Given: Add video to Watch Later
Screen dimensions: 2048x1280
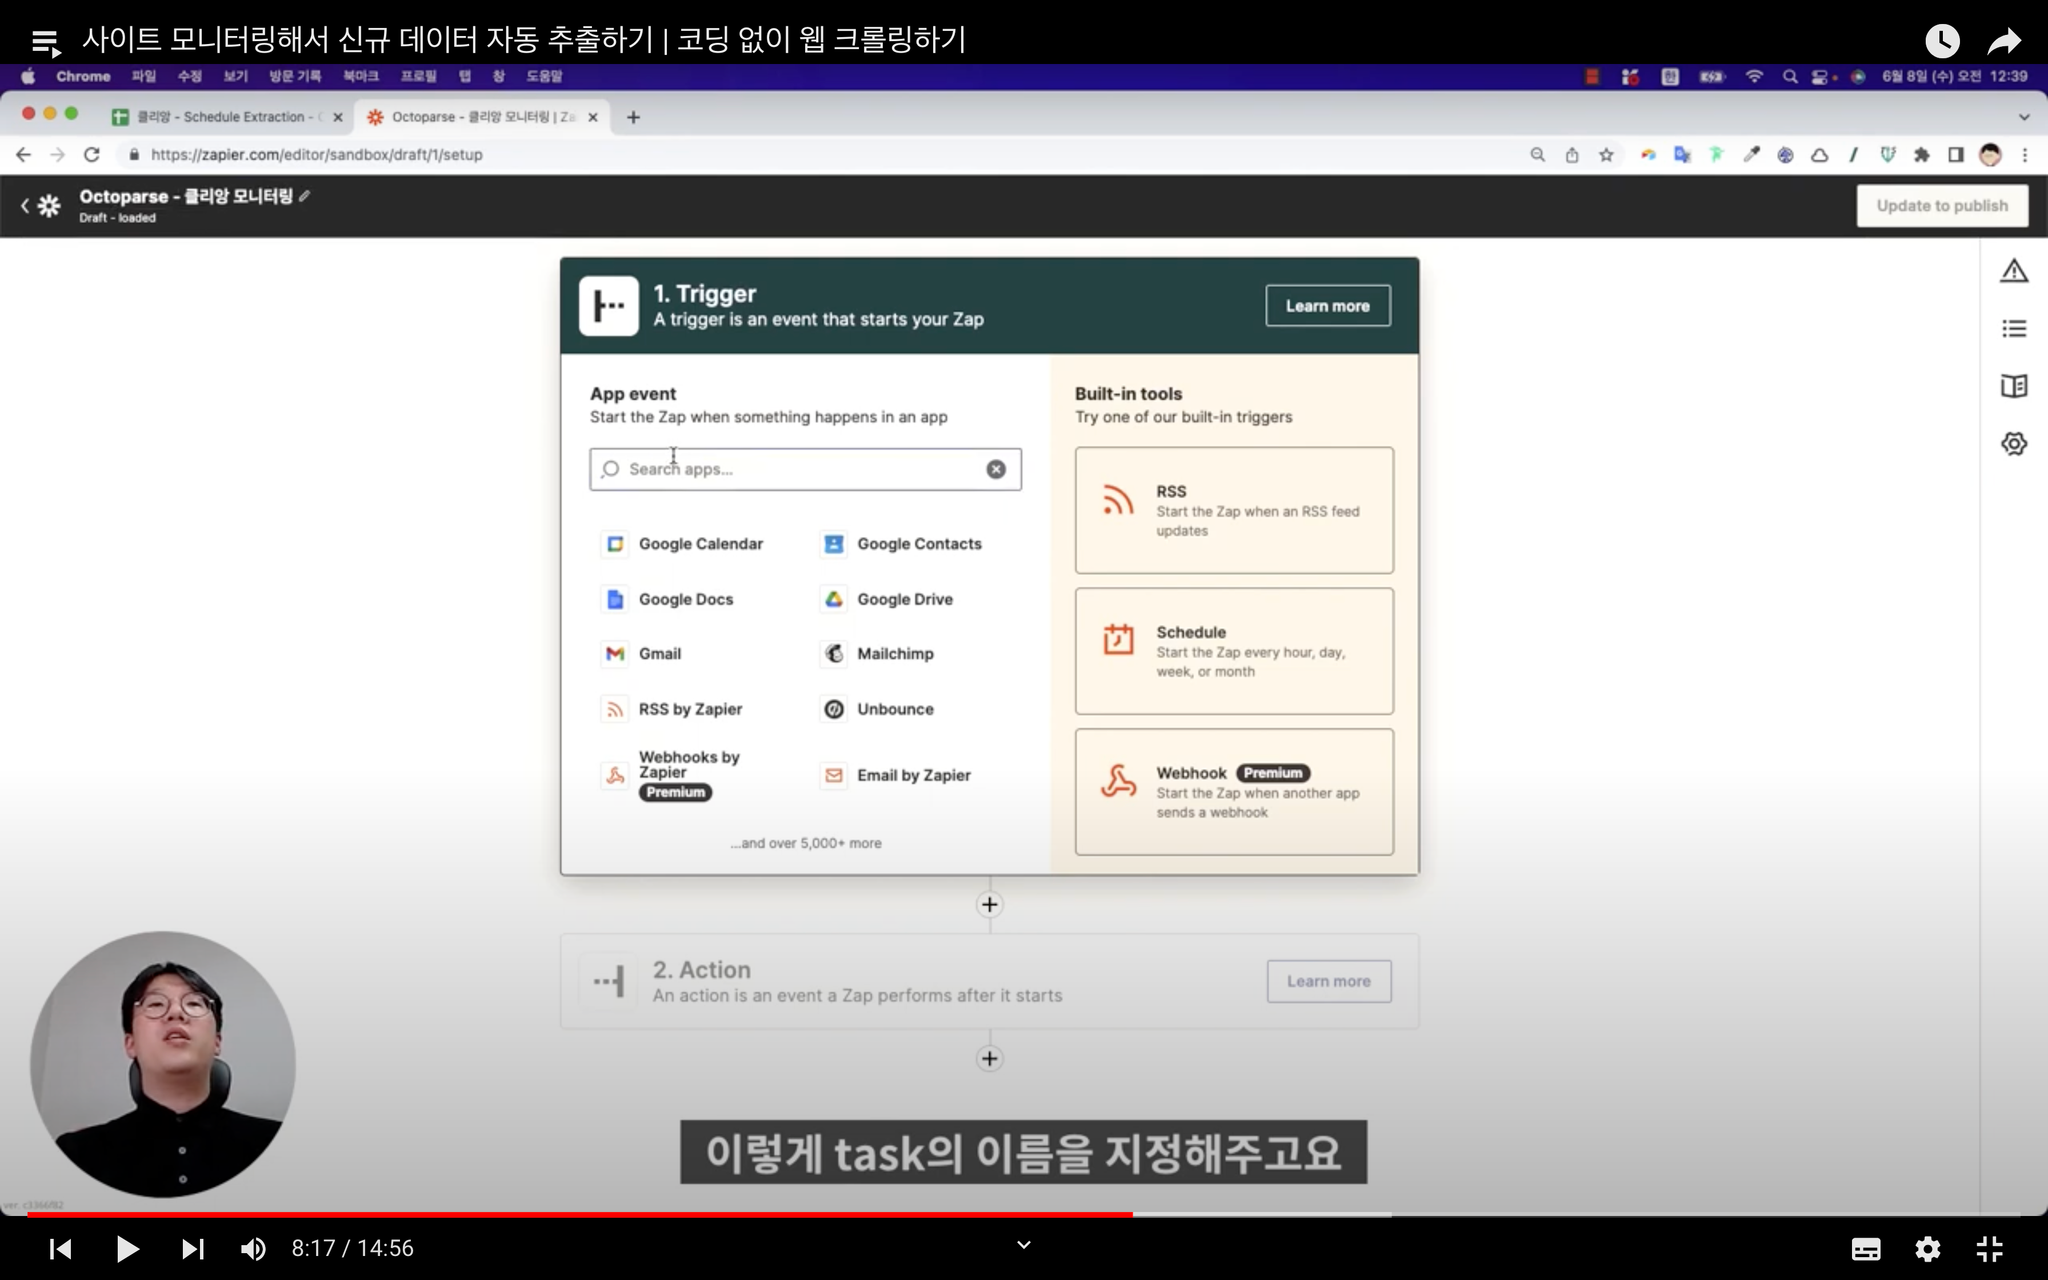Looking at the screenshot, I should pyautogui.click(x=1942, y=41).
